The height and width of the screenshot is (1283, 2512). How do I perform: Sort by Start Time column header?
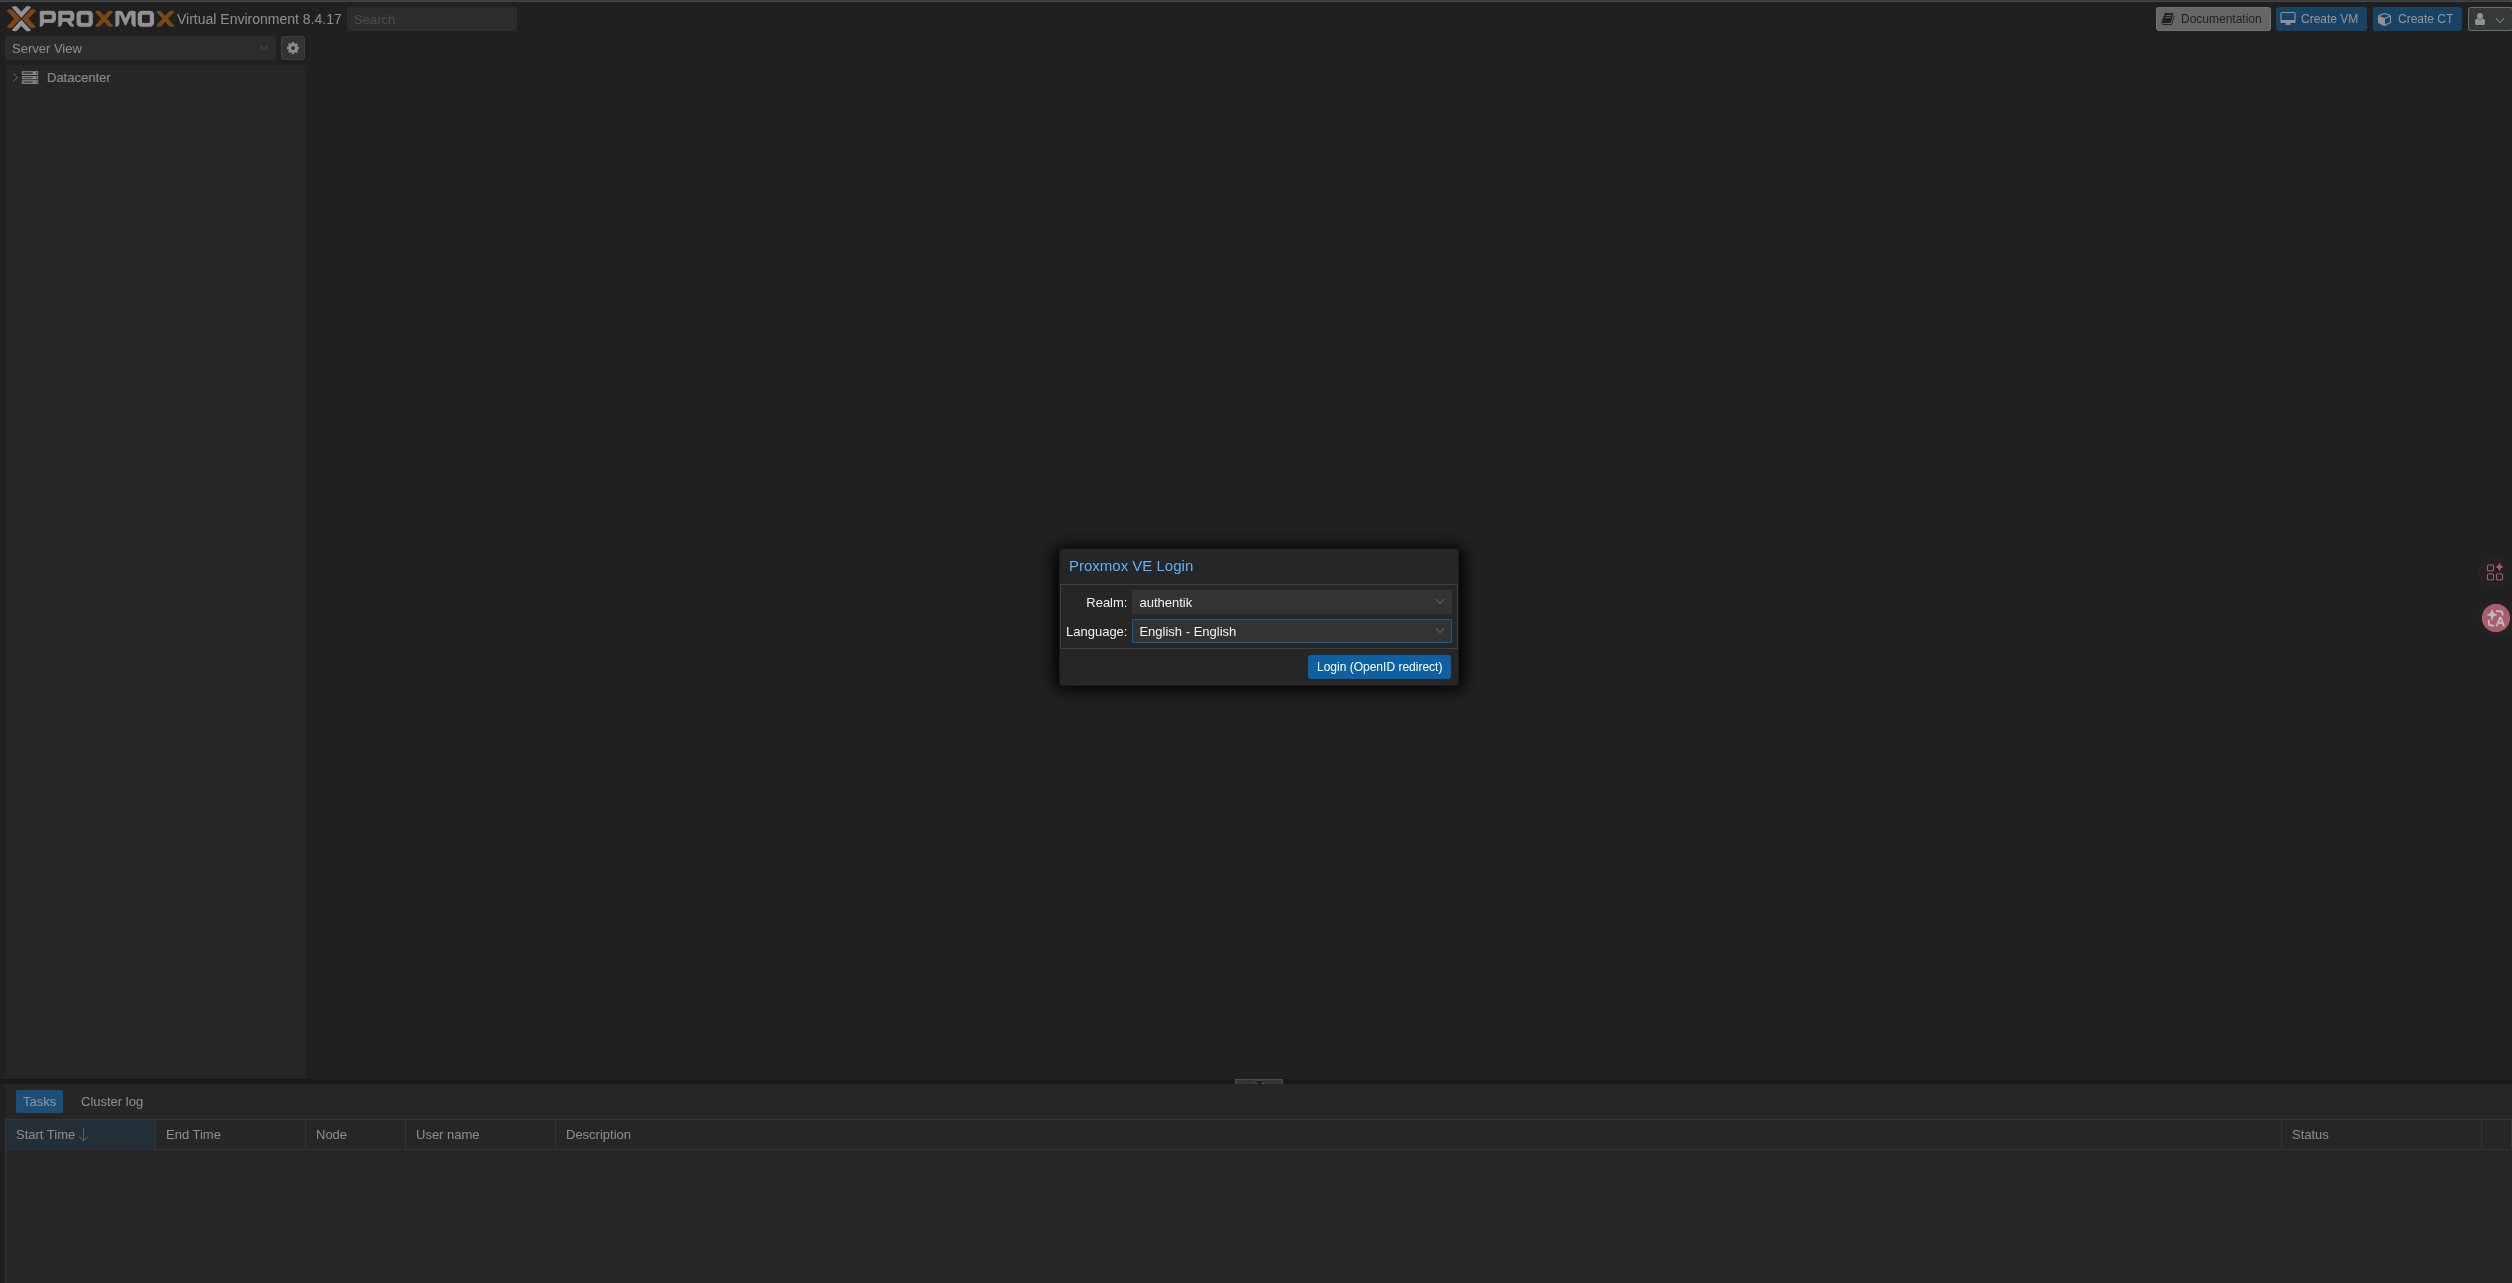(x=46, y=1135)
